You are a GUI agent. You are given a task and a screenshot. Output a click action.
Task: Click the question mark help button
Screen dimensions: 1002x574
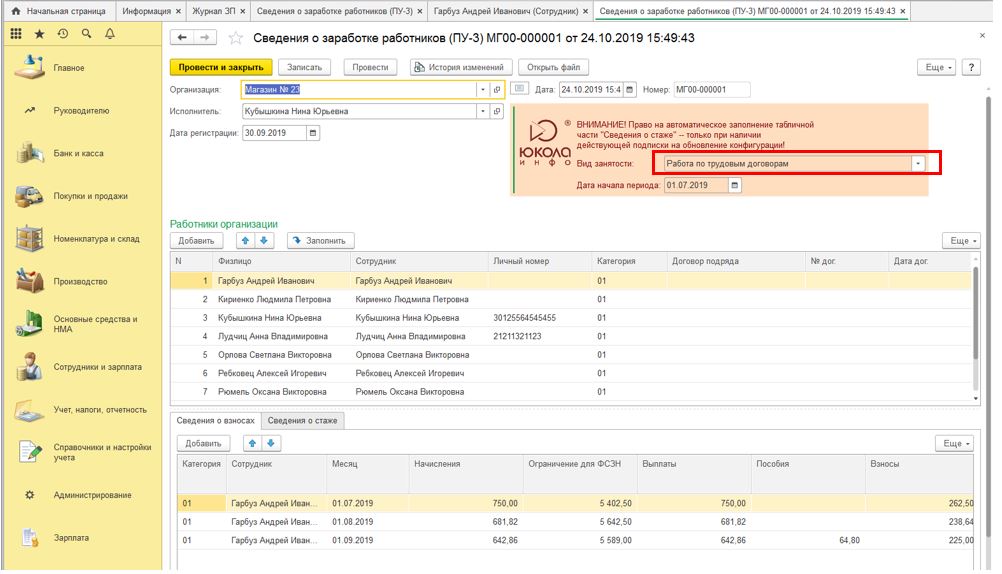971,67
